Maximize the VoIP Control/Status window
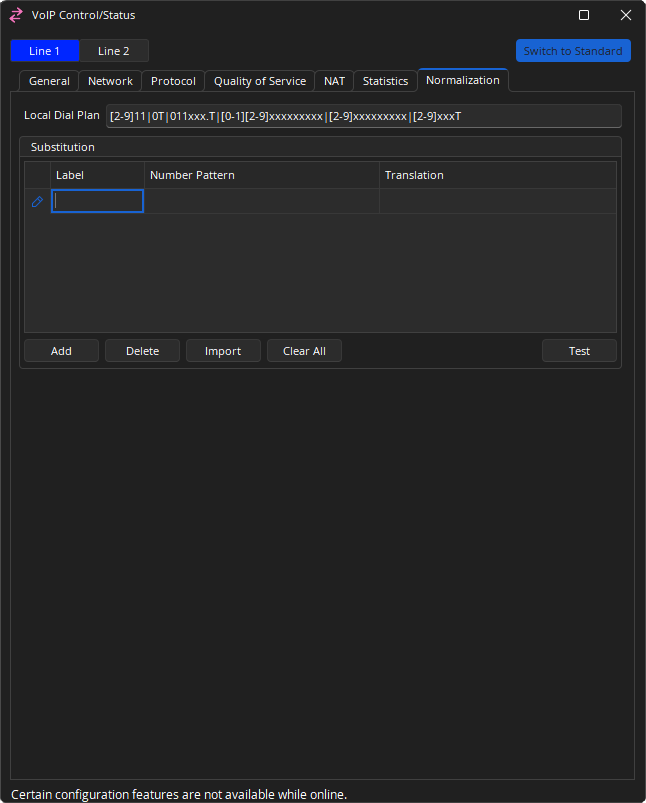The image size is (646, 803). coord(584,15)
